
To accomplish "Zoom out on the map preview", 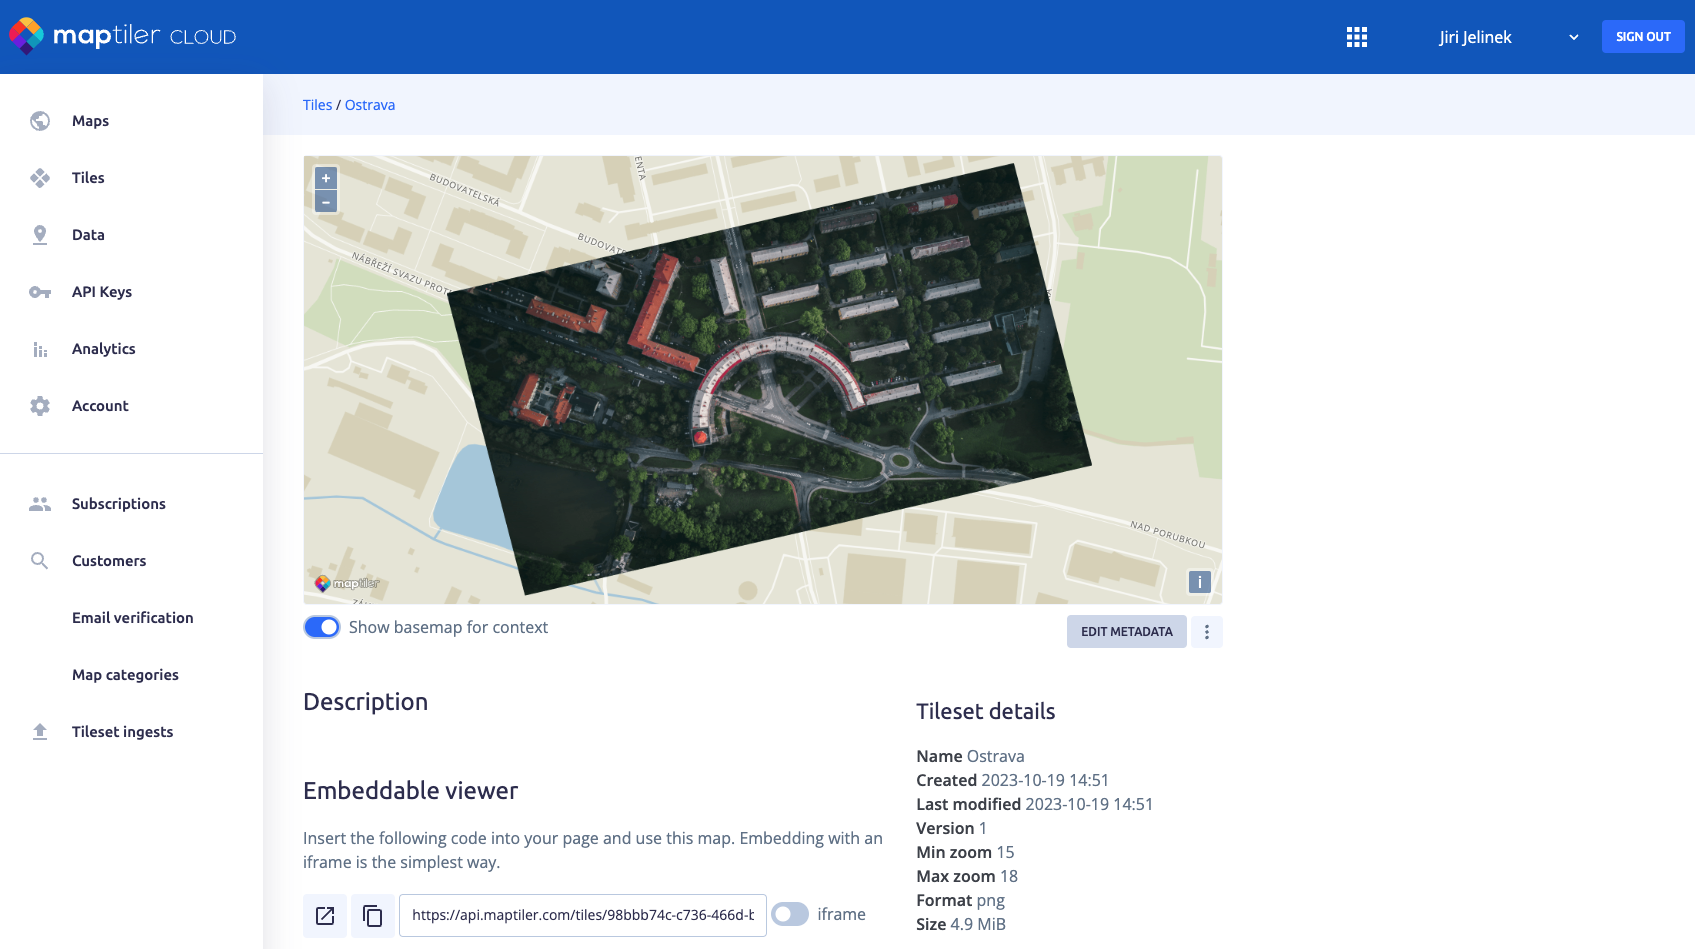I will (326, 202).
